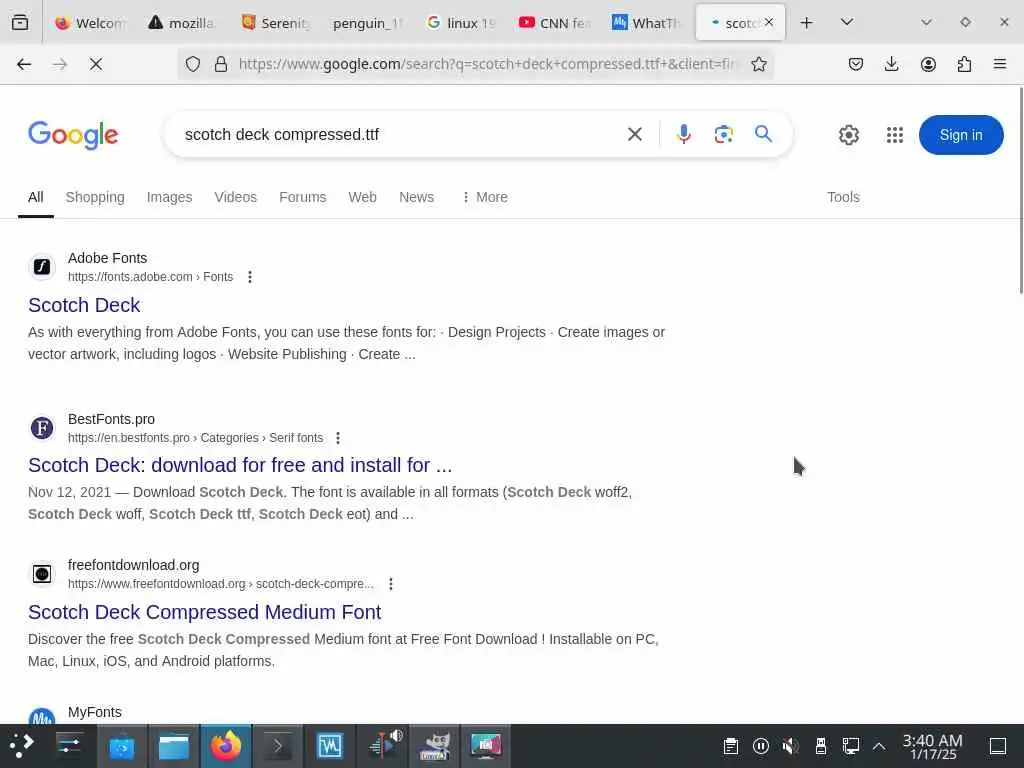Switch to linux Google tab
Screen dimensions: 1024x768
(460, 23)
